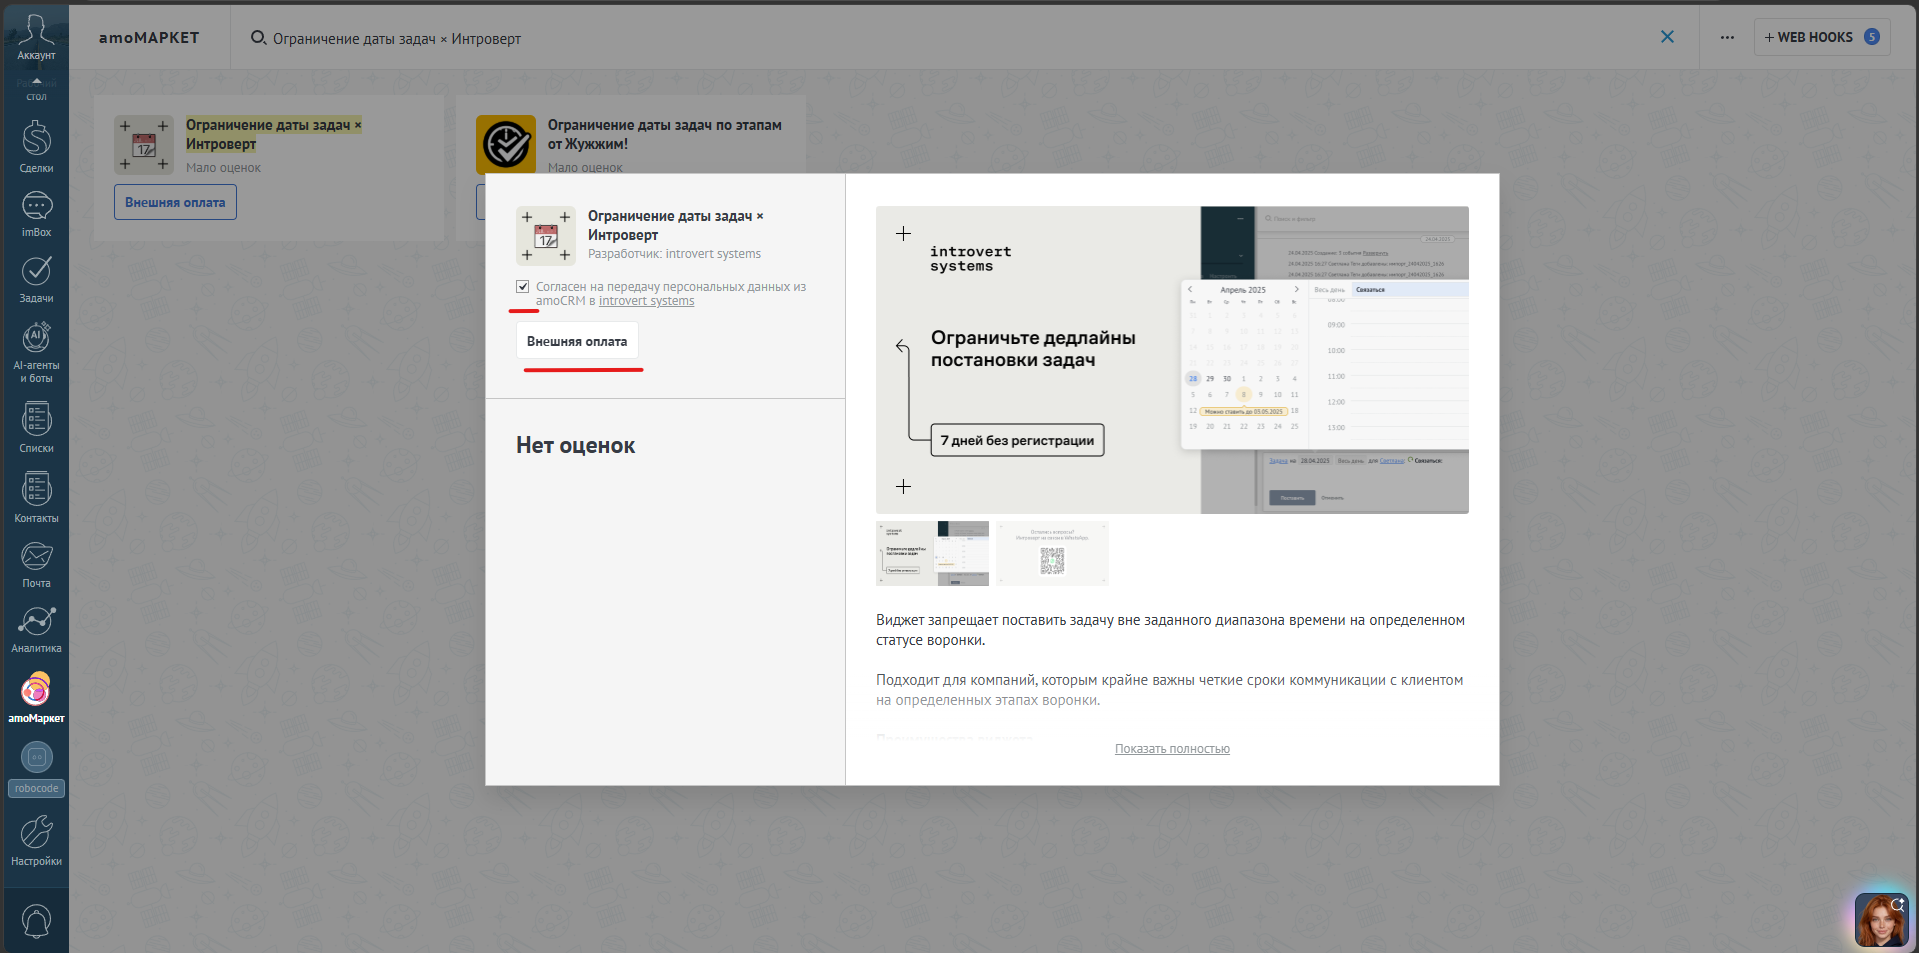Open Списки in sidebar
The image size is (1919, 953).
[36, 427]
